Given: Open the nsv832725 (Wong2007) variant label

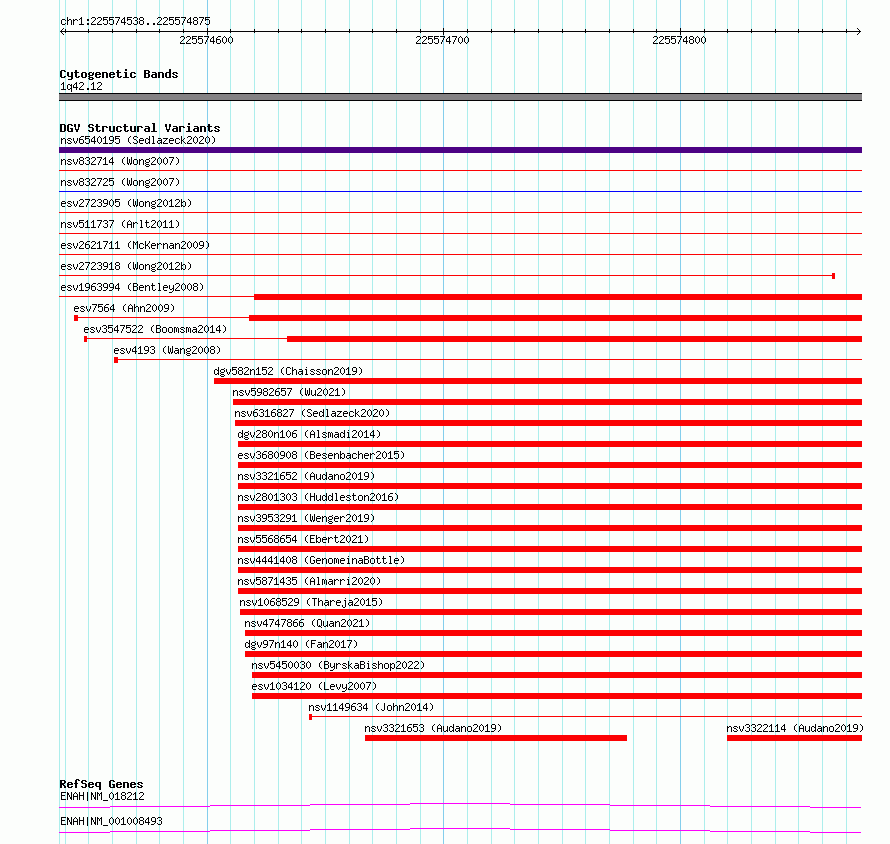Looking at the screenshot, I should (120, 182).
